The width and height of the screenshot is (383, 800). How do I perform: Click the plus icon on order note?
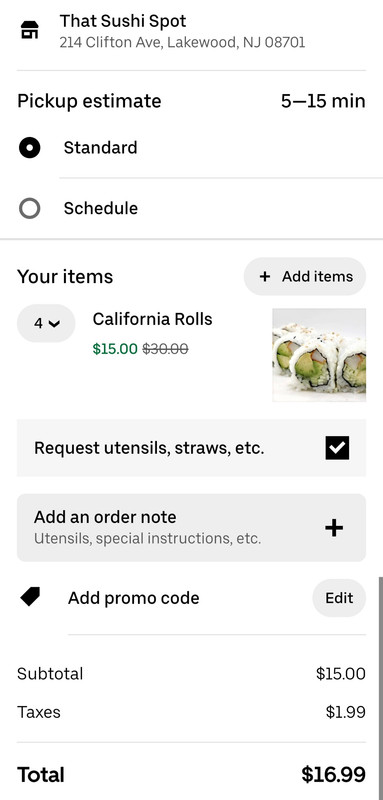point(334,528)
